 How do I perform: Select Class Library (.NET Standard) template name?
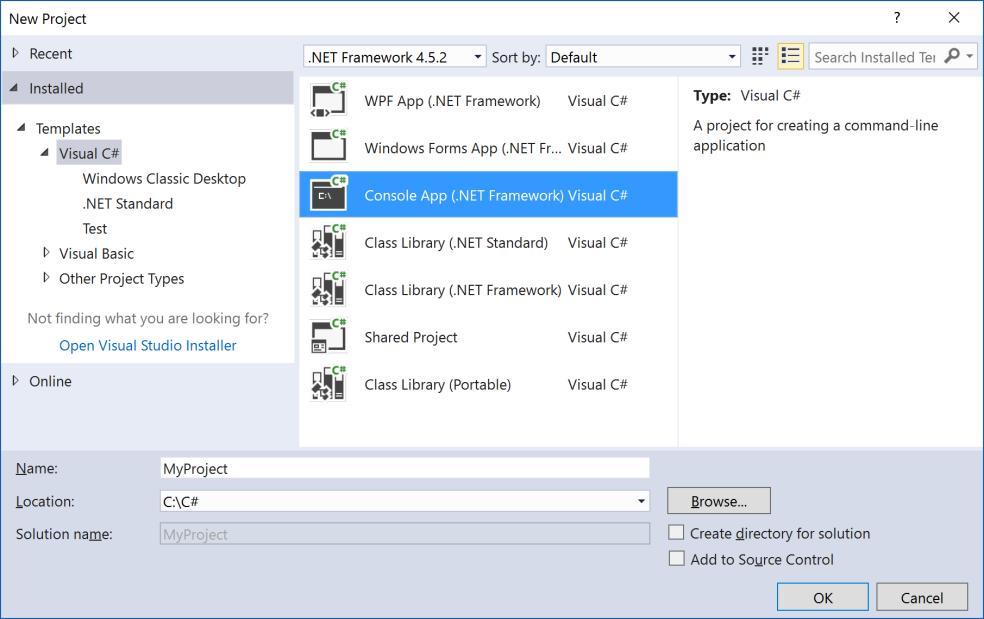pyautogui.click(x=456, y=242)
